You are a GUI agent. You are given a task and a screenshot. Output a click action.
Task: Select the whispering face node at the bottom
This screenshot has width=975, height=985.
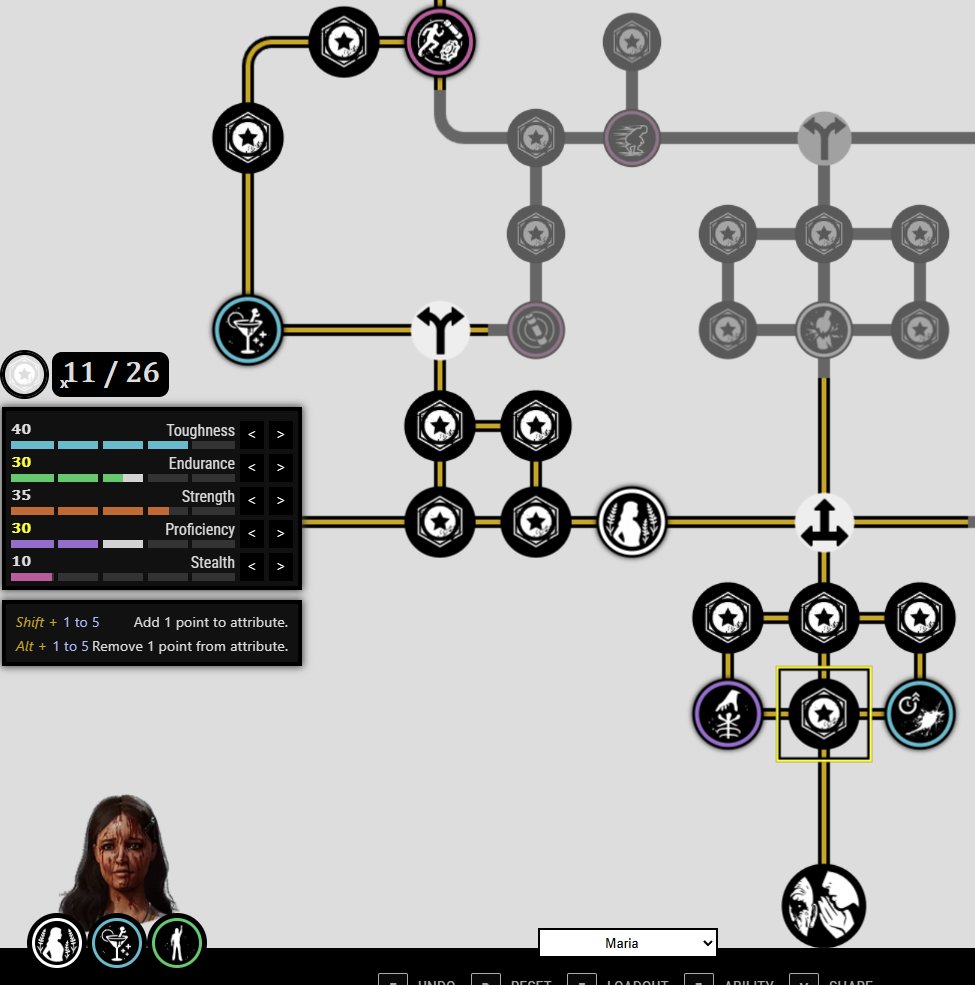[823, 905]
